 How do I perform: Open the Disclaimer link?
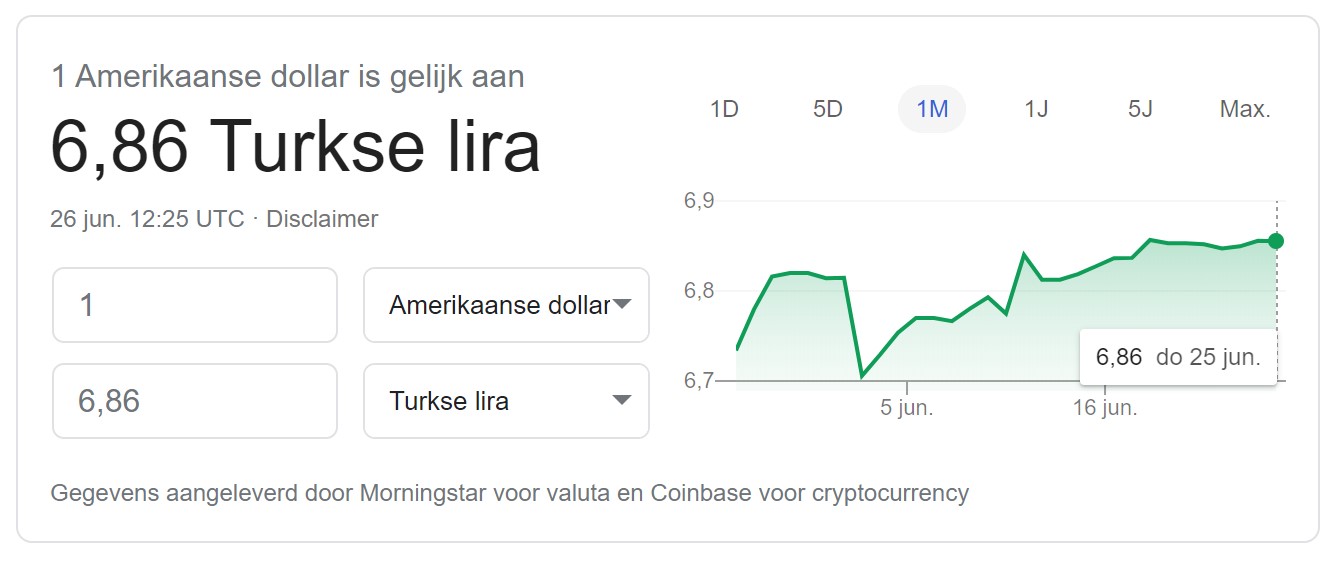click(322, 219)
